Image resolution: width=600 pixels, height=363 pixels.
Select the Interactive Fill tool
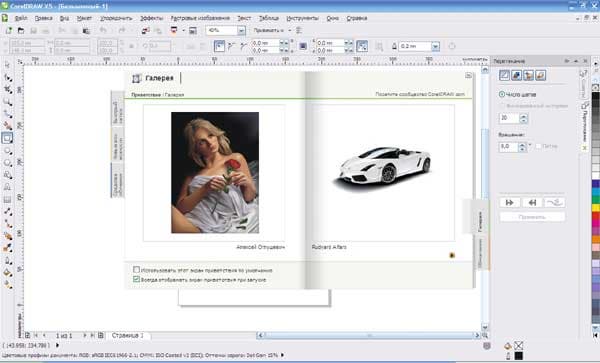[x=7, y=285]
